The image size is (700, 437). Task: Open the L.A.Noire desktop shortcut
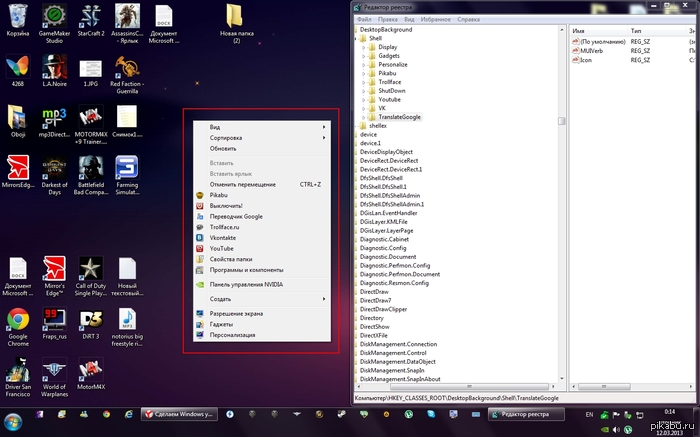click(54, 68)
